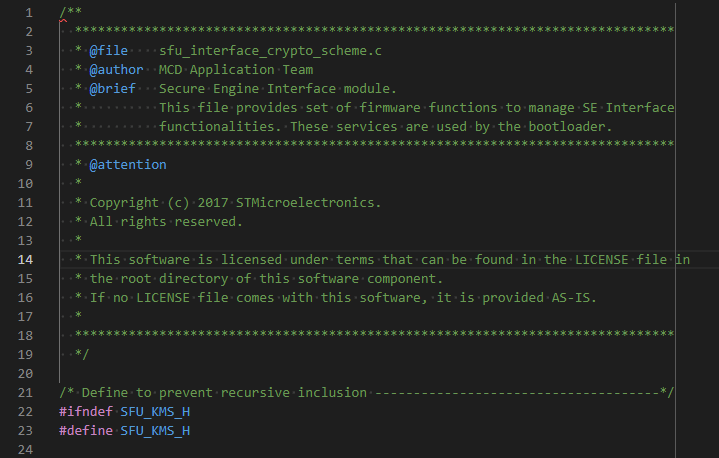Screen dimensions: 719x458
Task: Click SFU_KMS_H on the #ifndef line
Action: point(155,411)
